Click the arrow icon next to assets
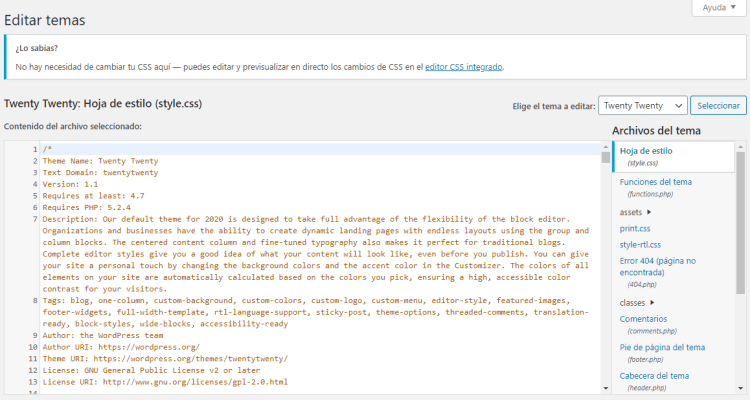 648,212
